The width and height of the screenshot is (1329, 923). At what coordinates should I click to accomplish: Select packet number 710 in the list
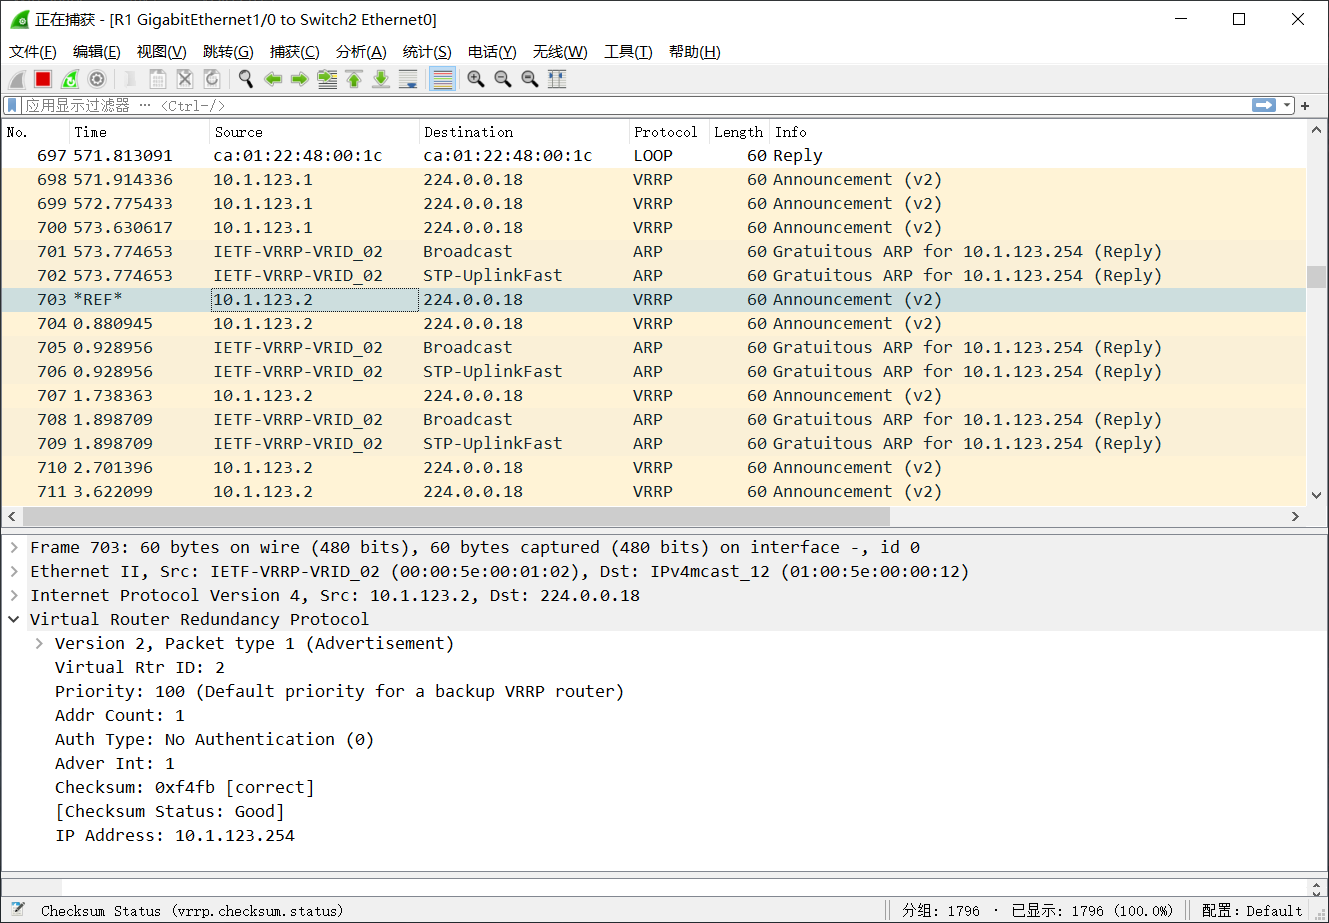click(400, 467)
